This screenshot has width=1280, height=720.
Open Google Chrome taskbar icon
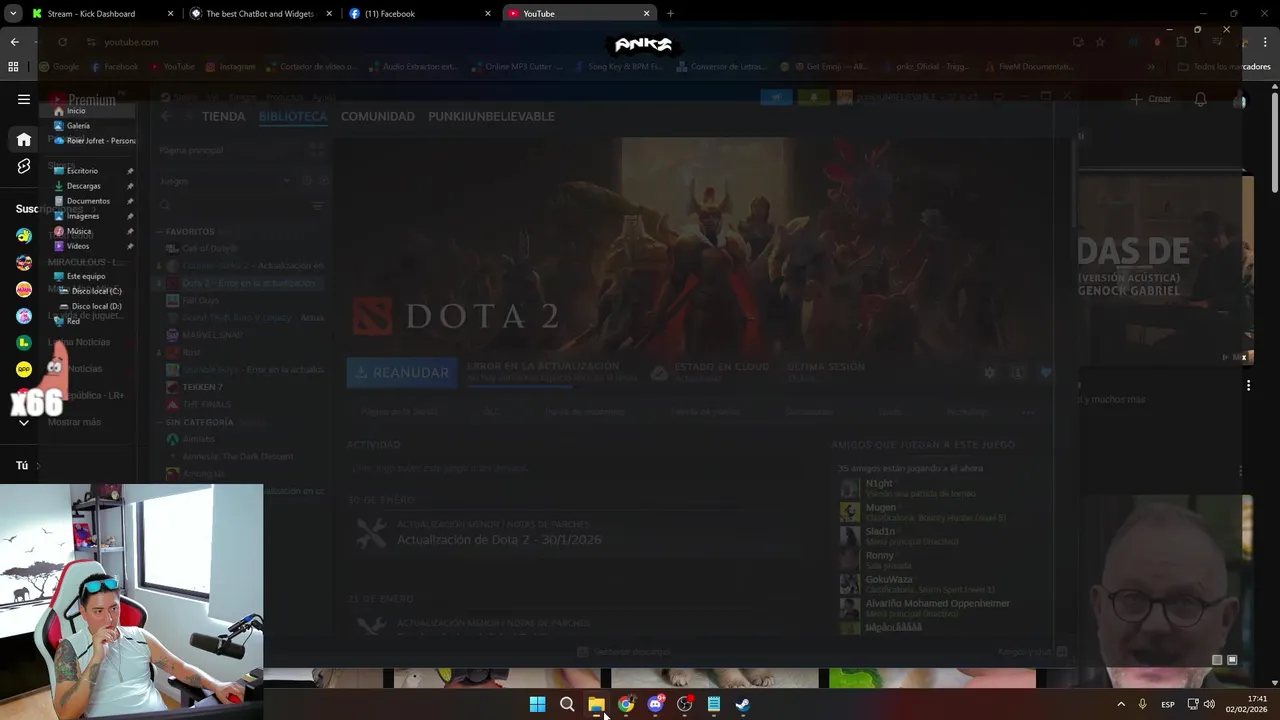[626, 704]
